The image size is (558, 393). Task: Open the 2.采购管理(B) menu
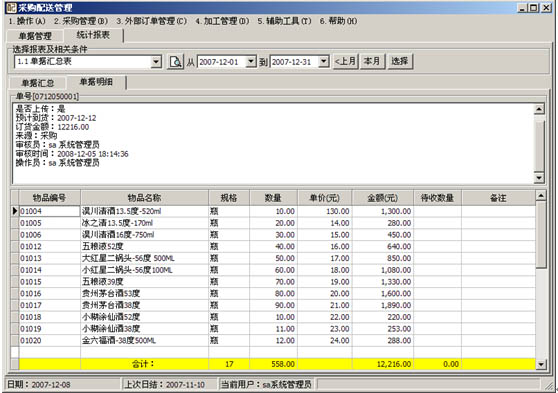(81, 21)
